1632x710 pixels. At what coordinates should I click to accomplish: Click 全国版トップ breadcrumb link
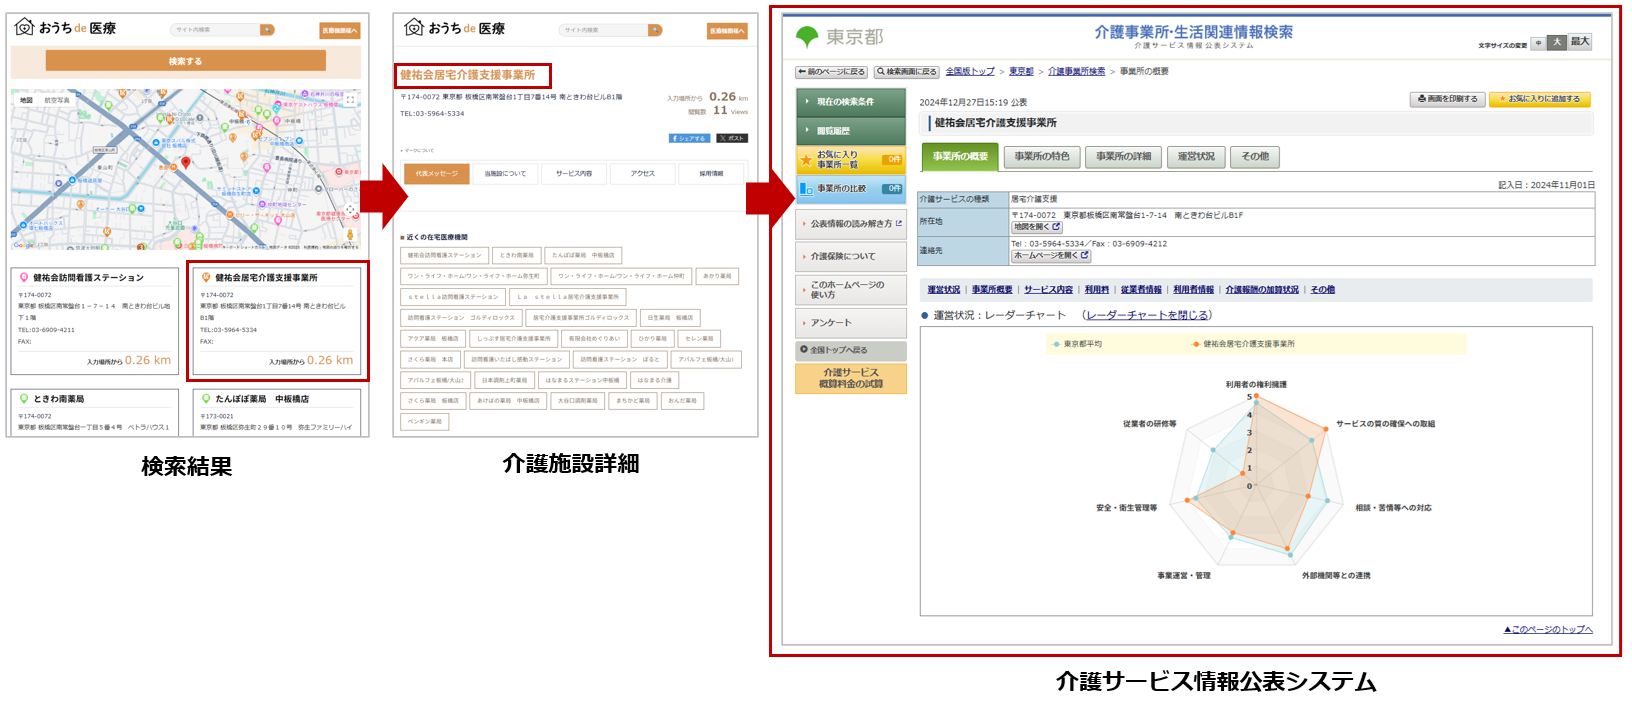pyautogui.click(x=970, y=72)
